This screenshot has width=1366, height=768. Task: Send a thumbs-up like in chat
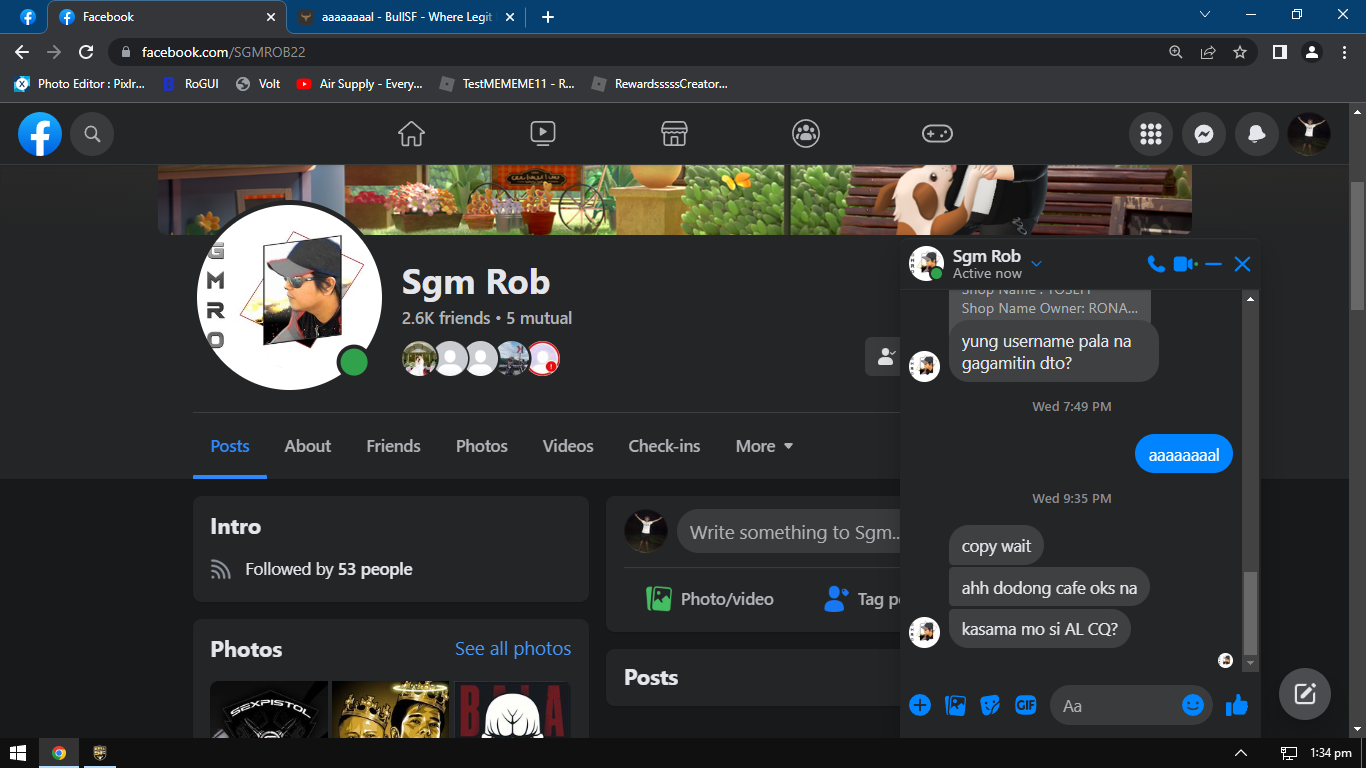1237,705
